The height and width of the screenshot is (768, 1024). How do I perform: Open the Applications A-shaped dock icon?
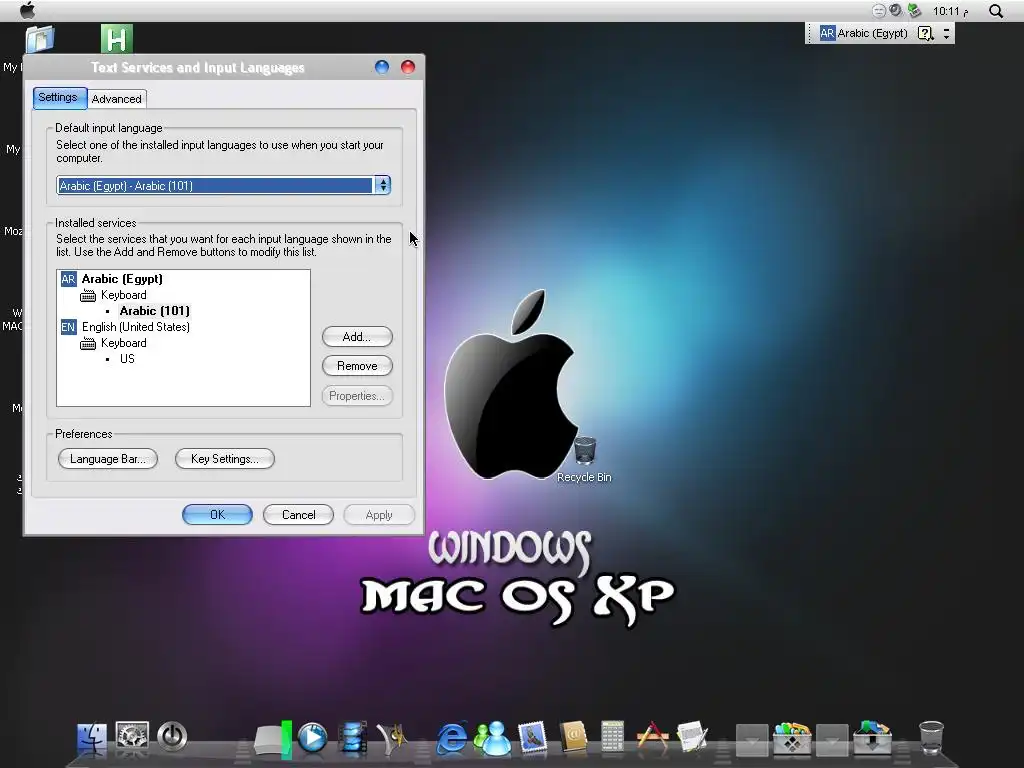[652, 737]
